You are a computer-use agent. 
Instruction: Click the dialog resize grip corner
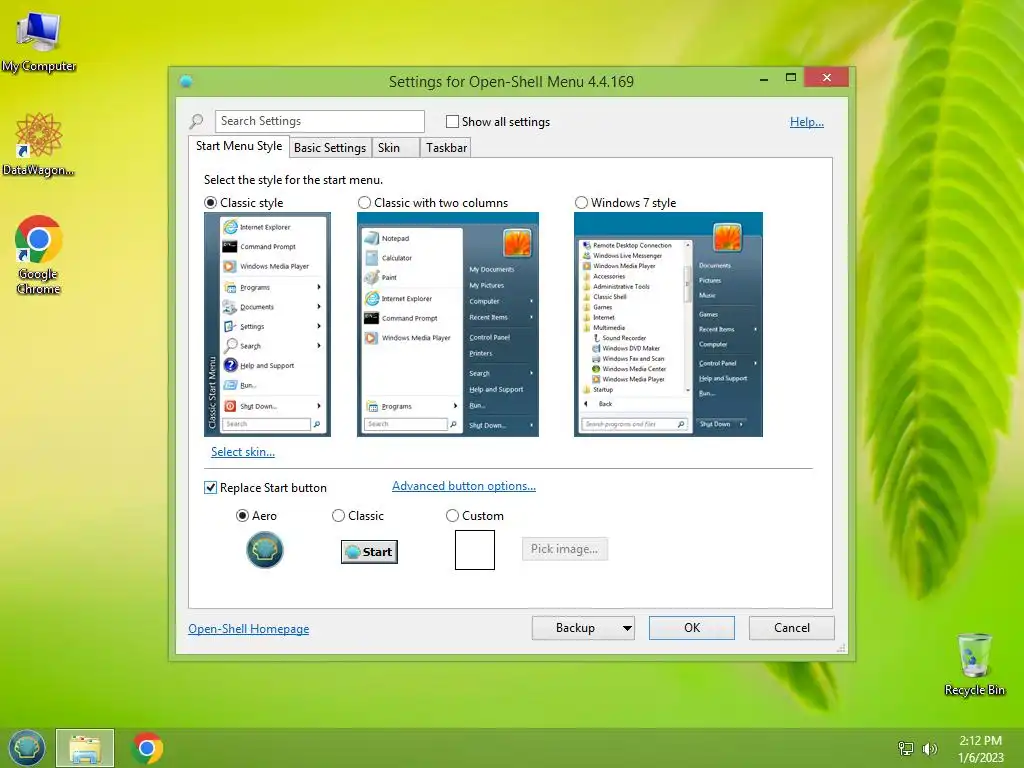[841, 648]
